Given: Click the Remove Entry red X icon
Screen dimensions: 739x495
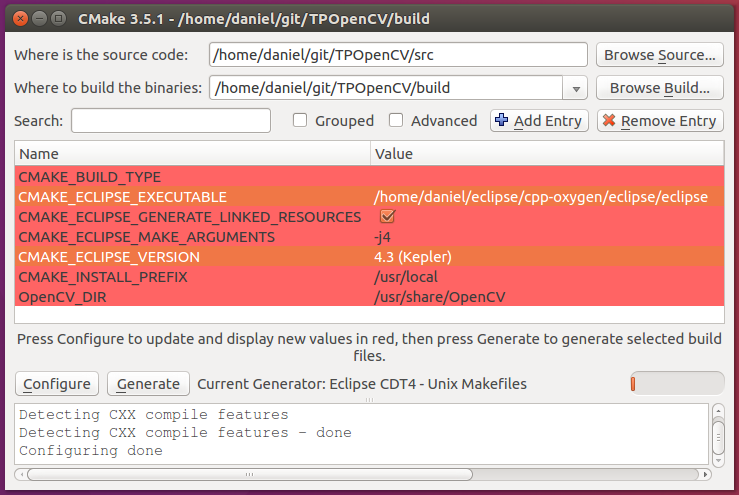Looking at the screenshot, I should [609, 120].
